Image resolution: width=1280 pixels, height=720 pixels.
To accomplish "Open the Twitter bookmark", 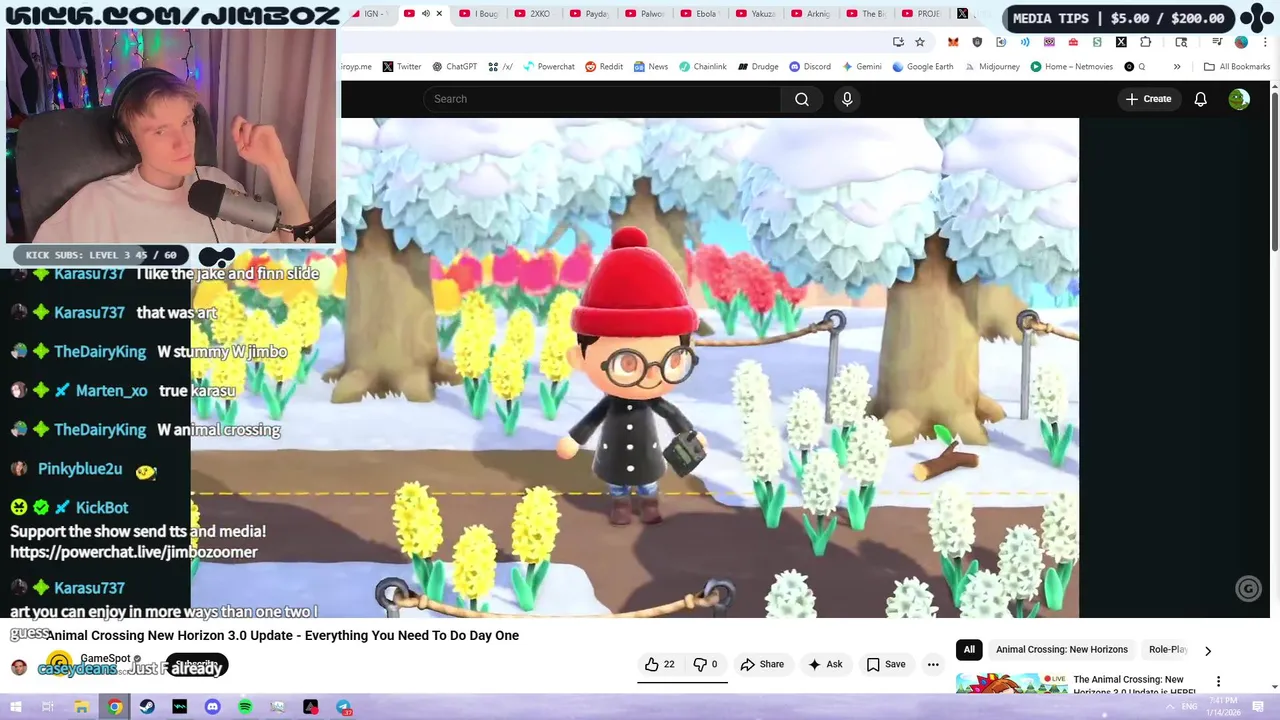I will [402, 67].
